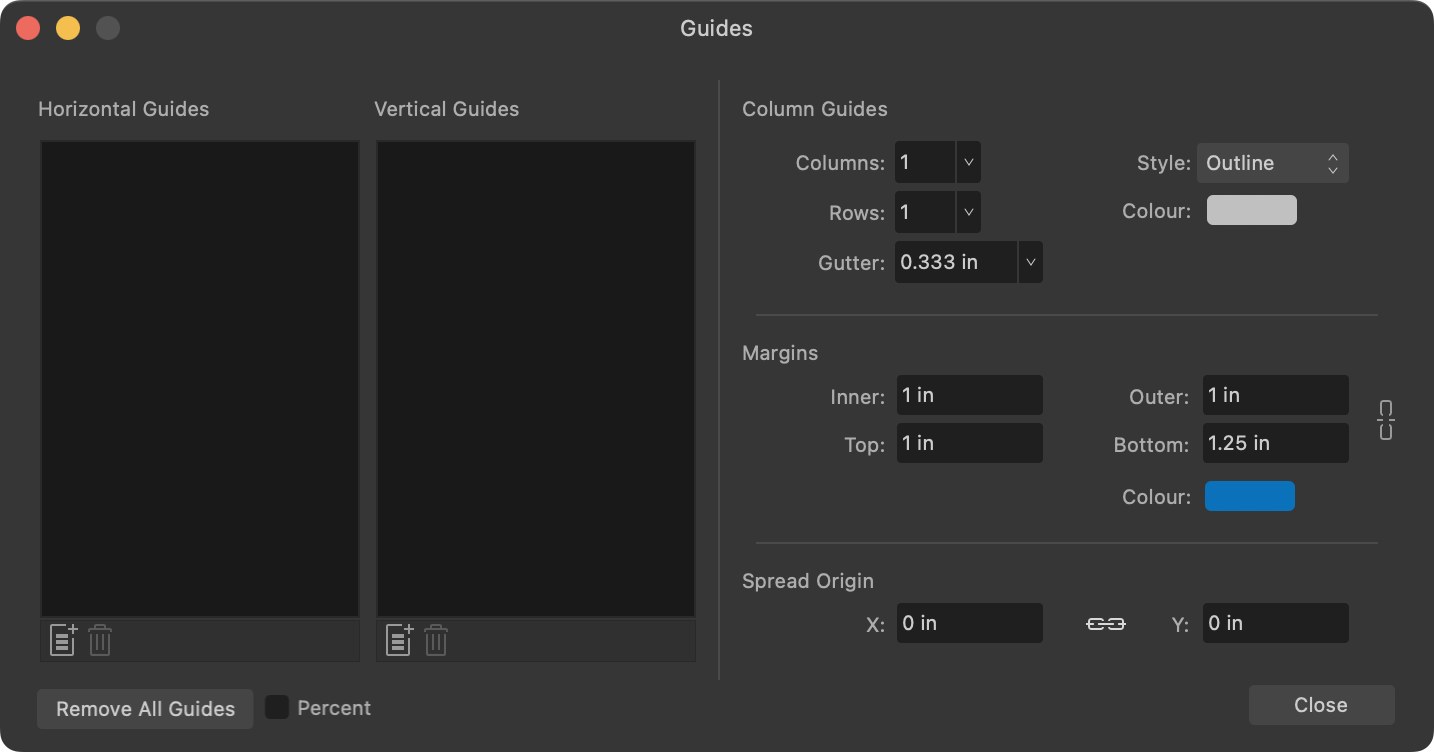Open the Columns dropdown
The width and height of the screenshot is (1434, 752).
click(x=966, y=161)
